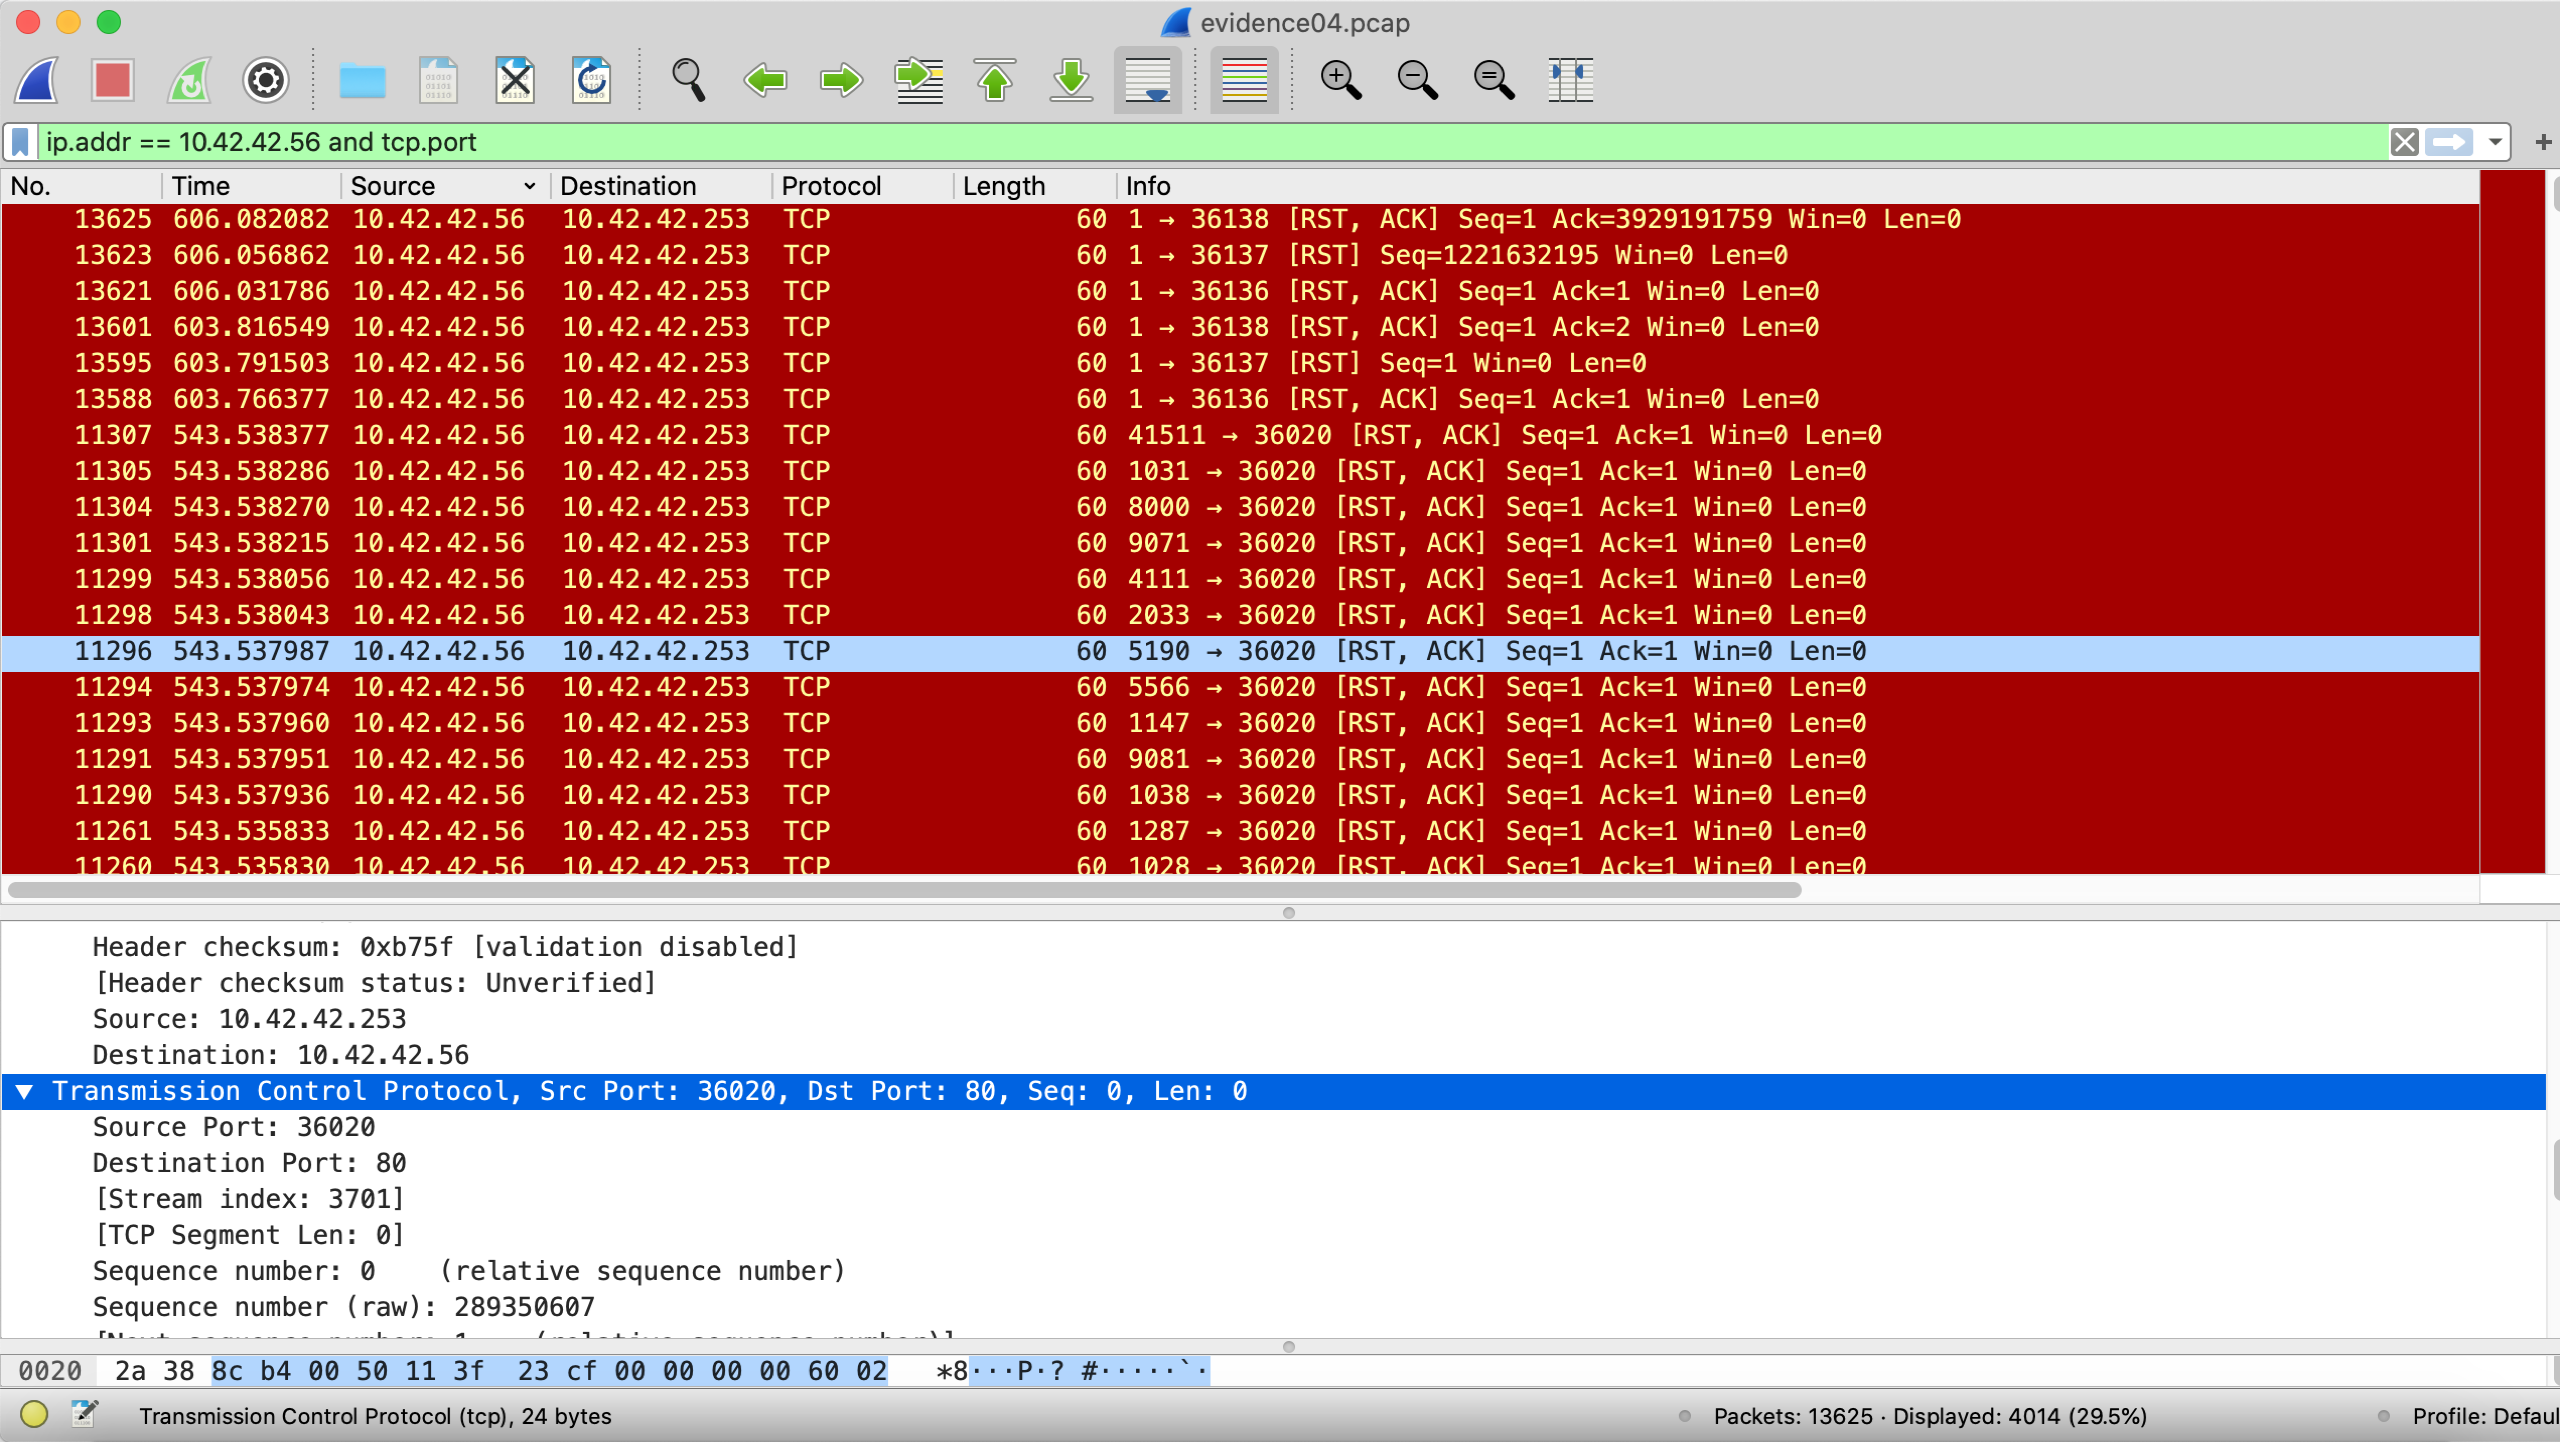Zoom in on the packet list text
Image resolution: width=2560 pixels, height=1442 pixels.
[1341, 80]
